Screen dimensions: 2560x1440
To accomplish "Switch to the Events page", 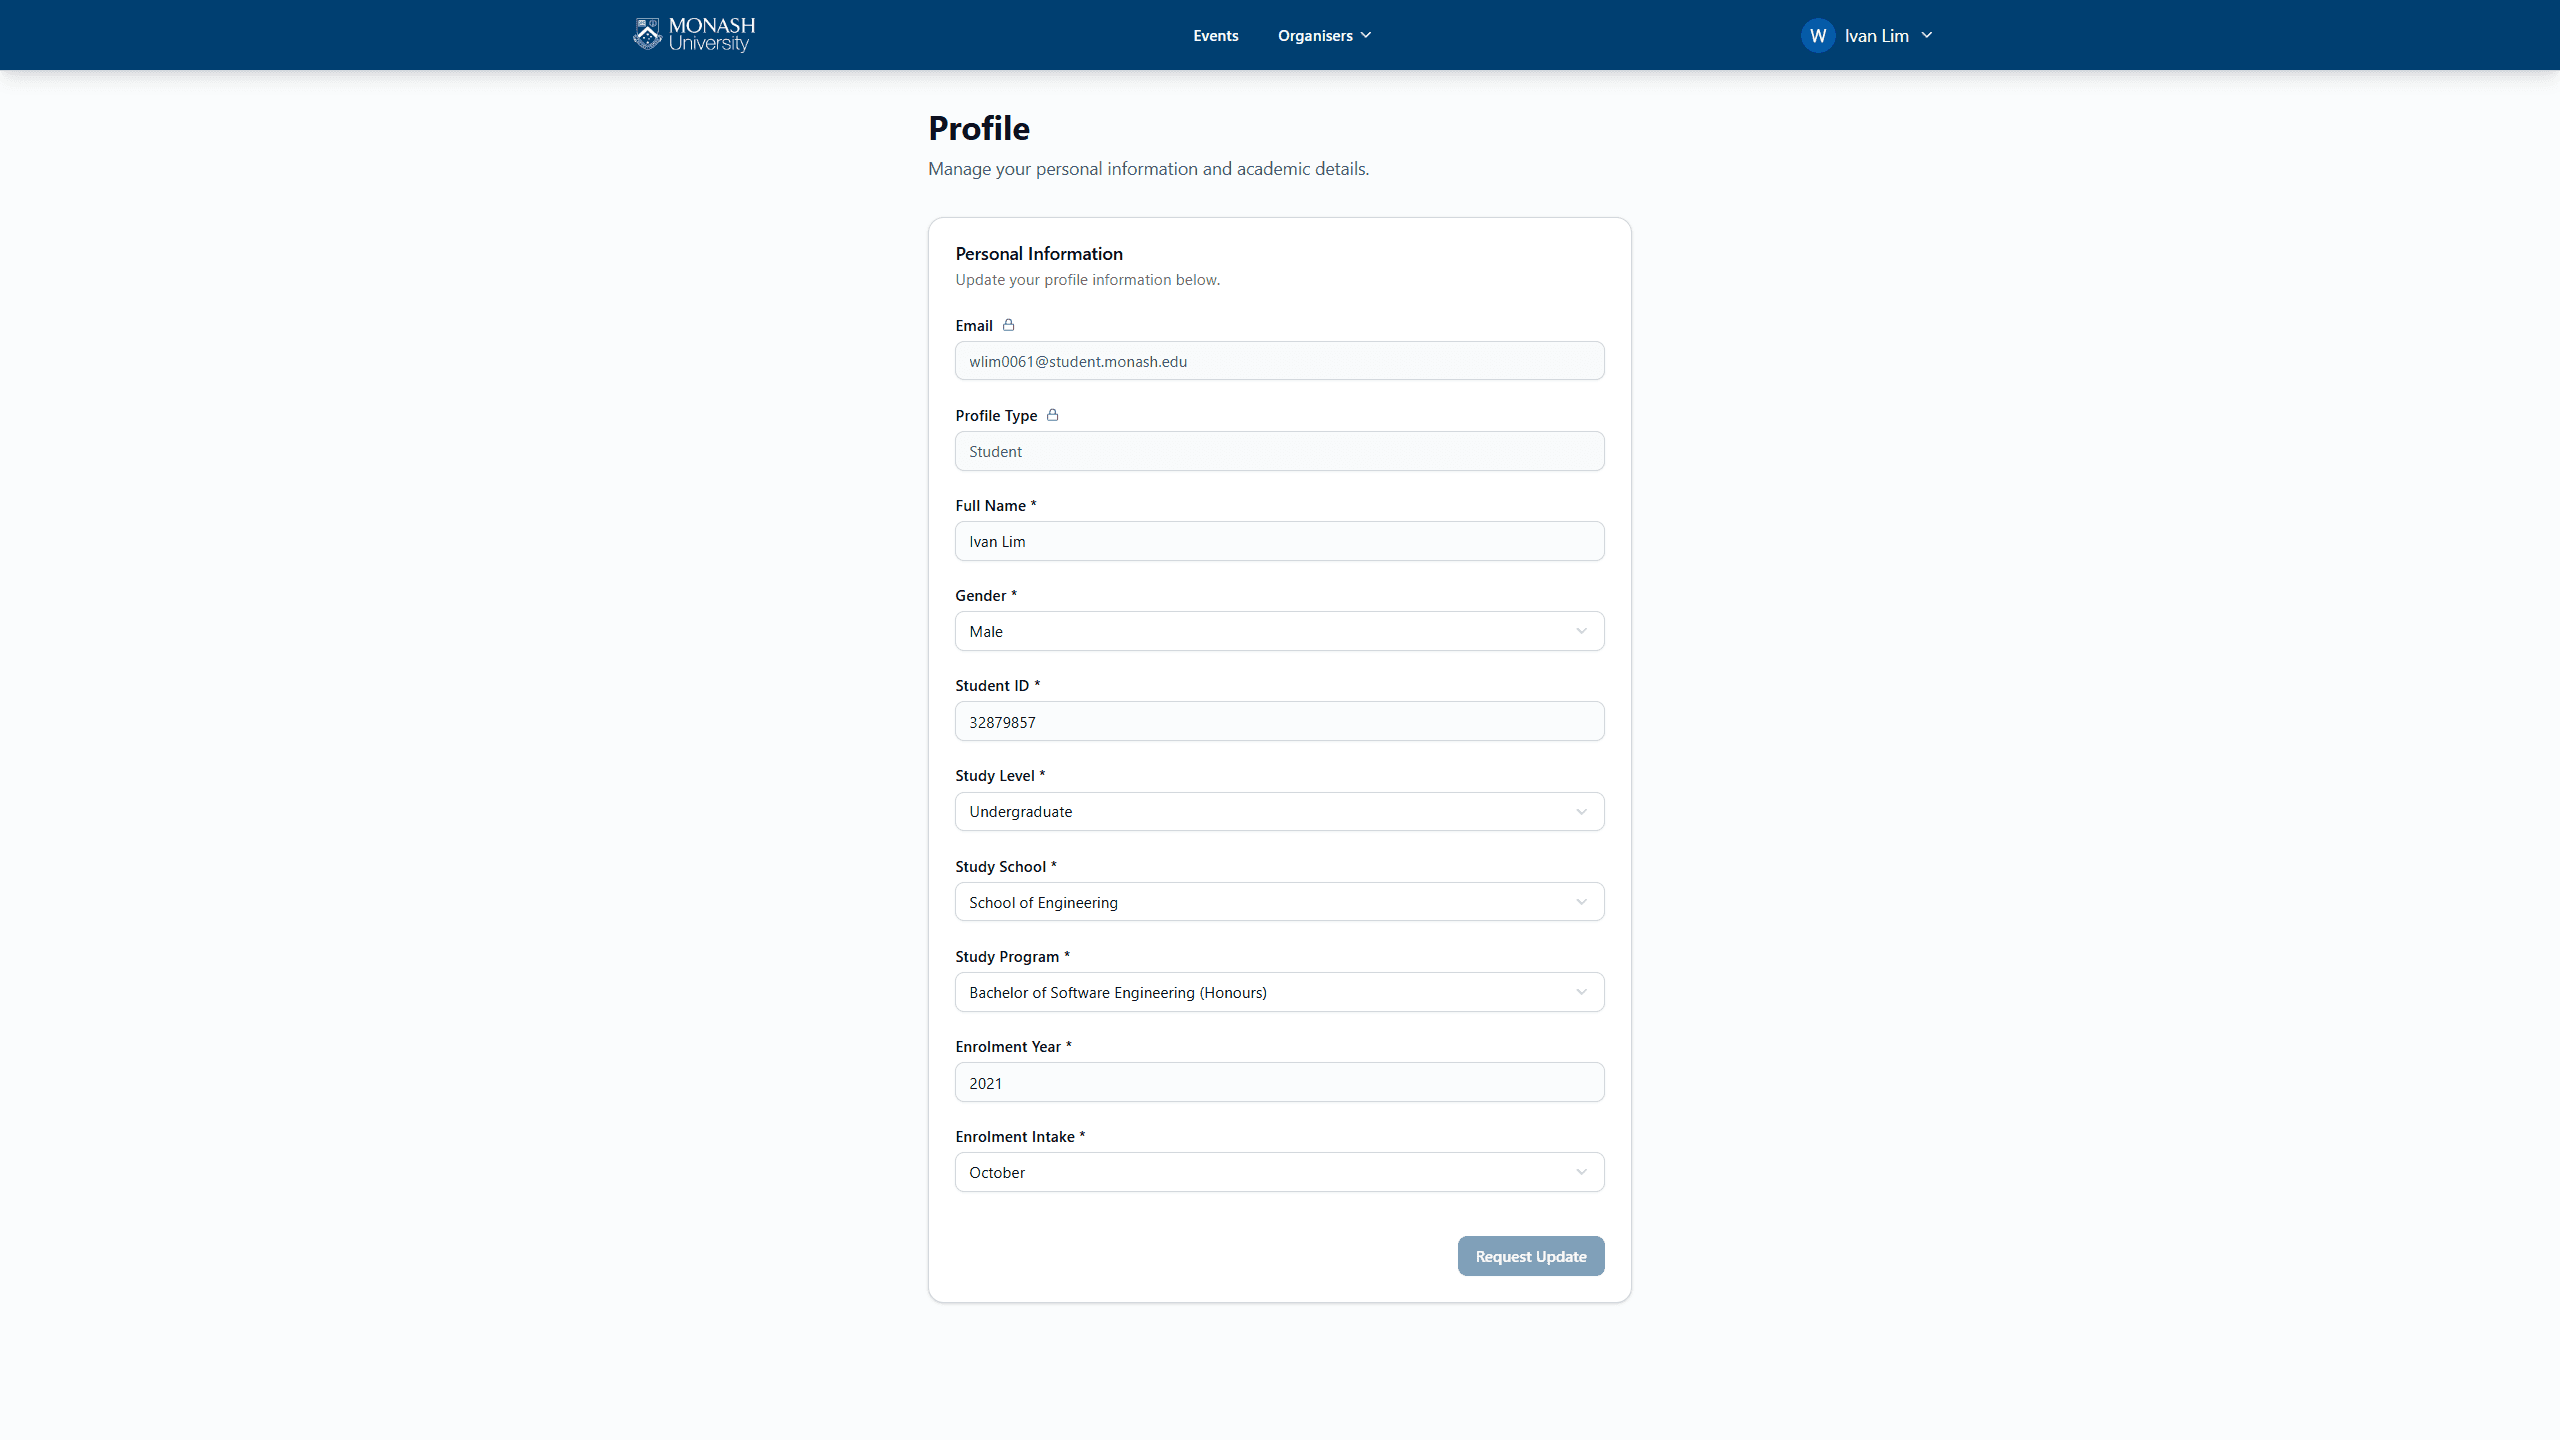I will tap(1215, 35).
